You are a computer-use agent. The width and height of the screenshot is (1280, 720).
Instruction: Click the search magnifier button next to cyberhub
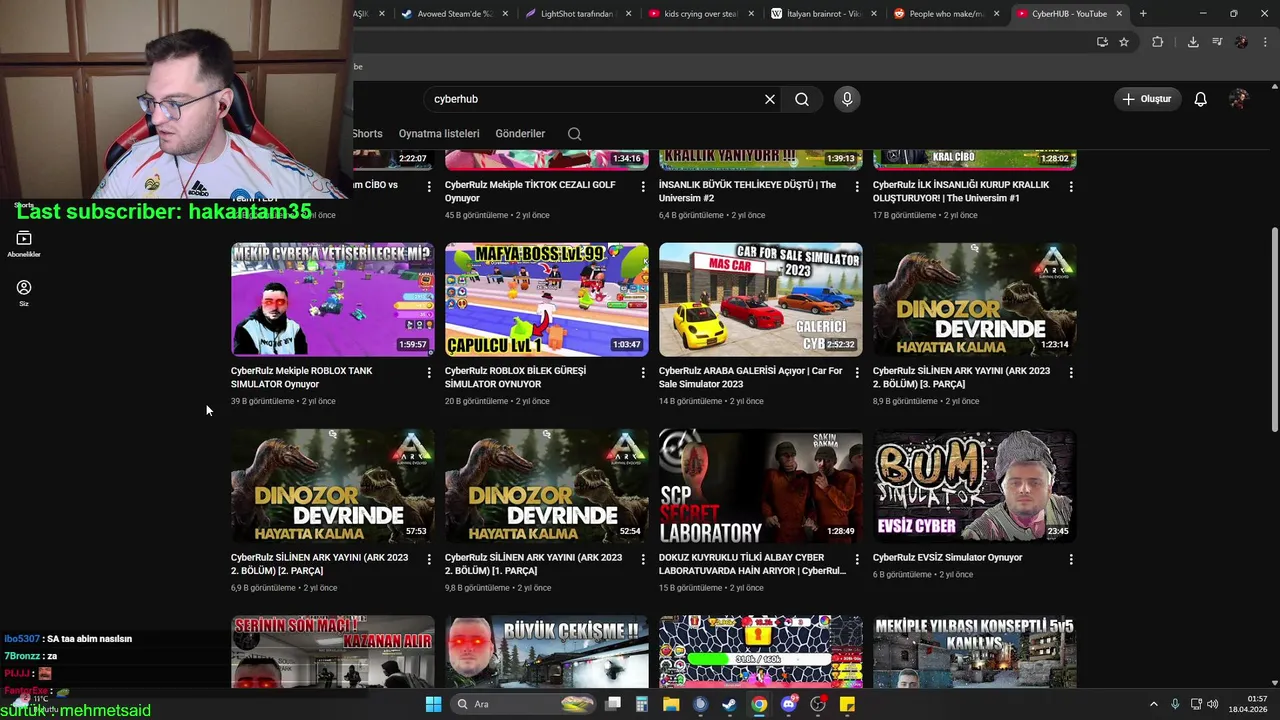point(802,99)
